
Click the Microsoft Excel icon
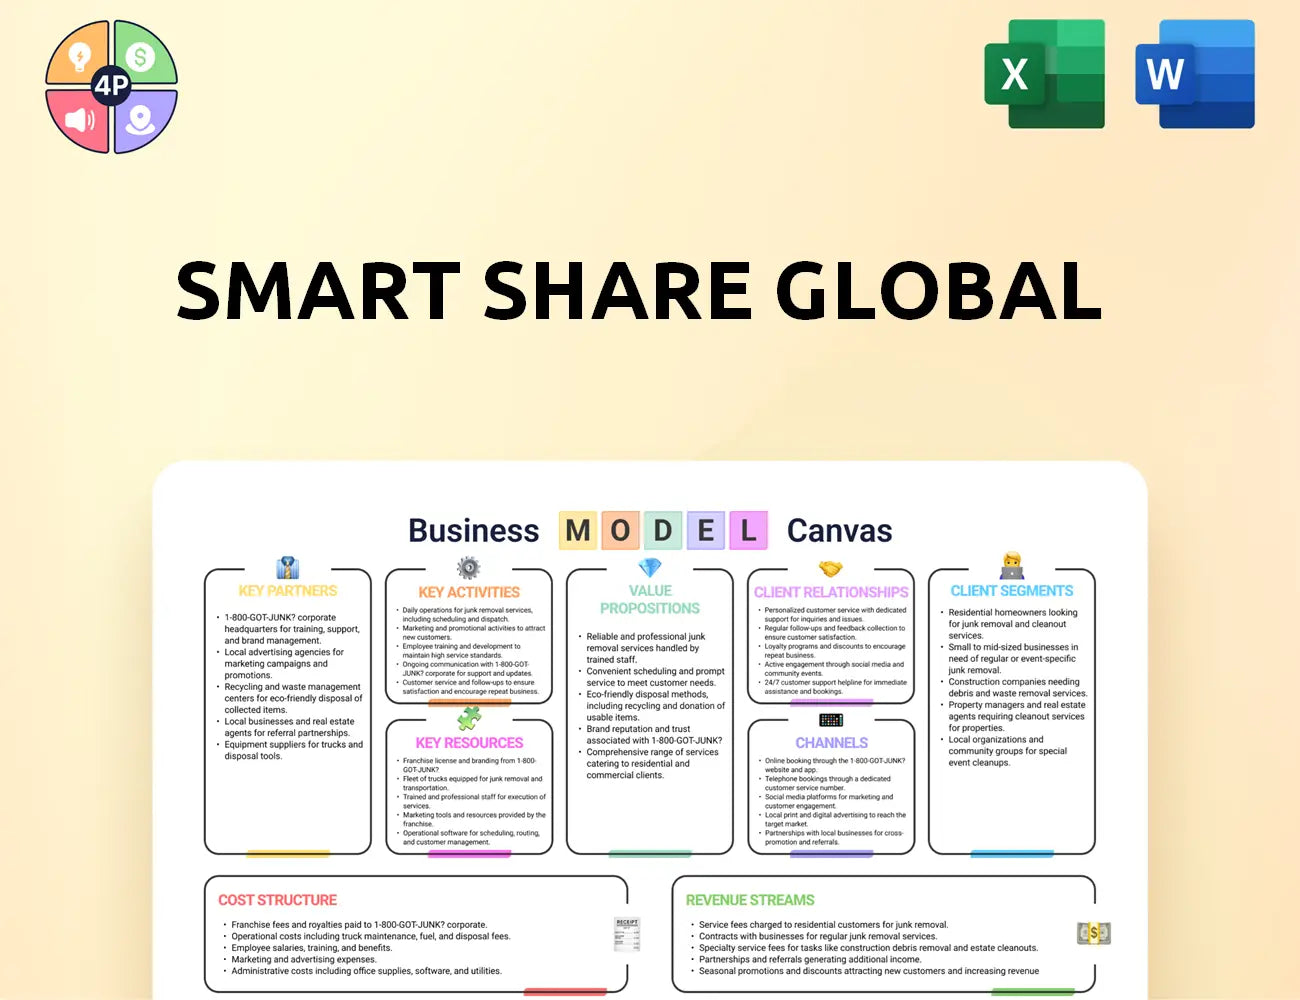pos(1045,74)
